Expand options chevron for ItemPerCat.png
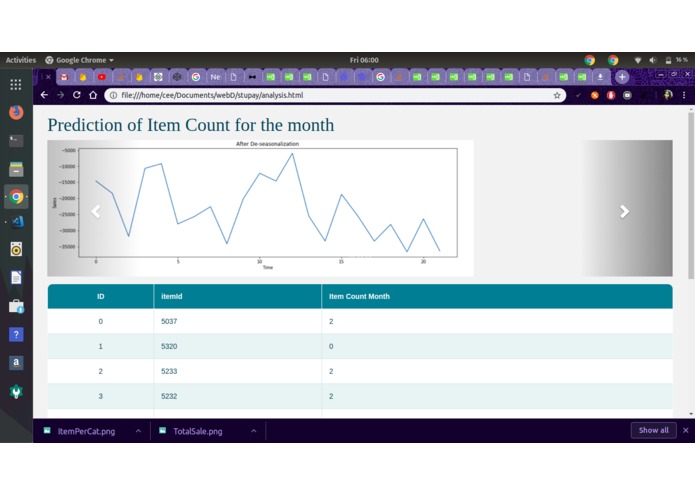The height and width of the screenshot is (494, 695). click(138, 431)
